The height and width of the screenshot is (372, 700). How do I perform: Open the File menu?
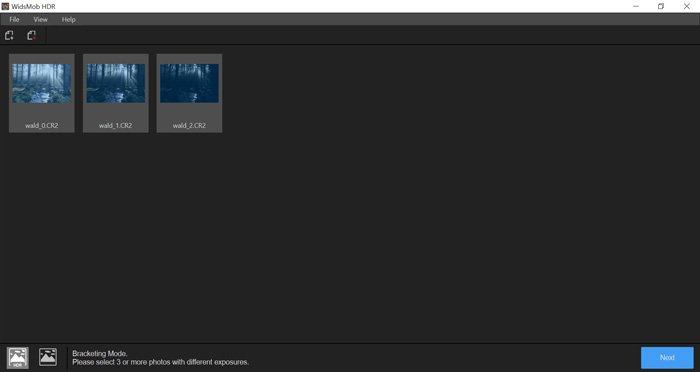coord(14,20)
